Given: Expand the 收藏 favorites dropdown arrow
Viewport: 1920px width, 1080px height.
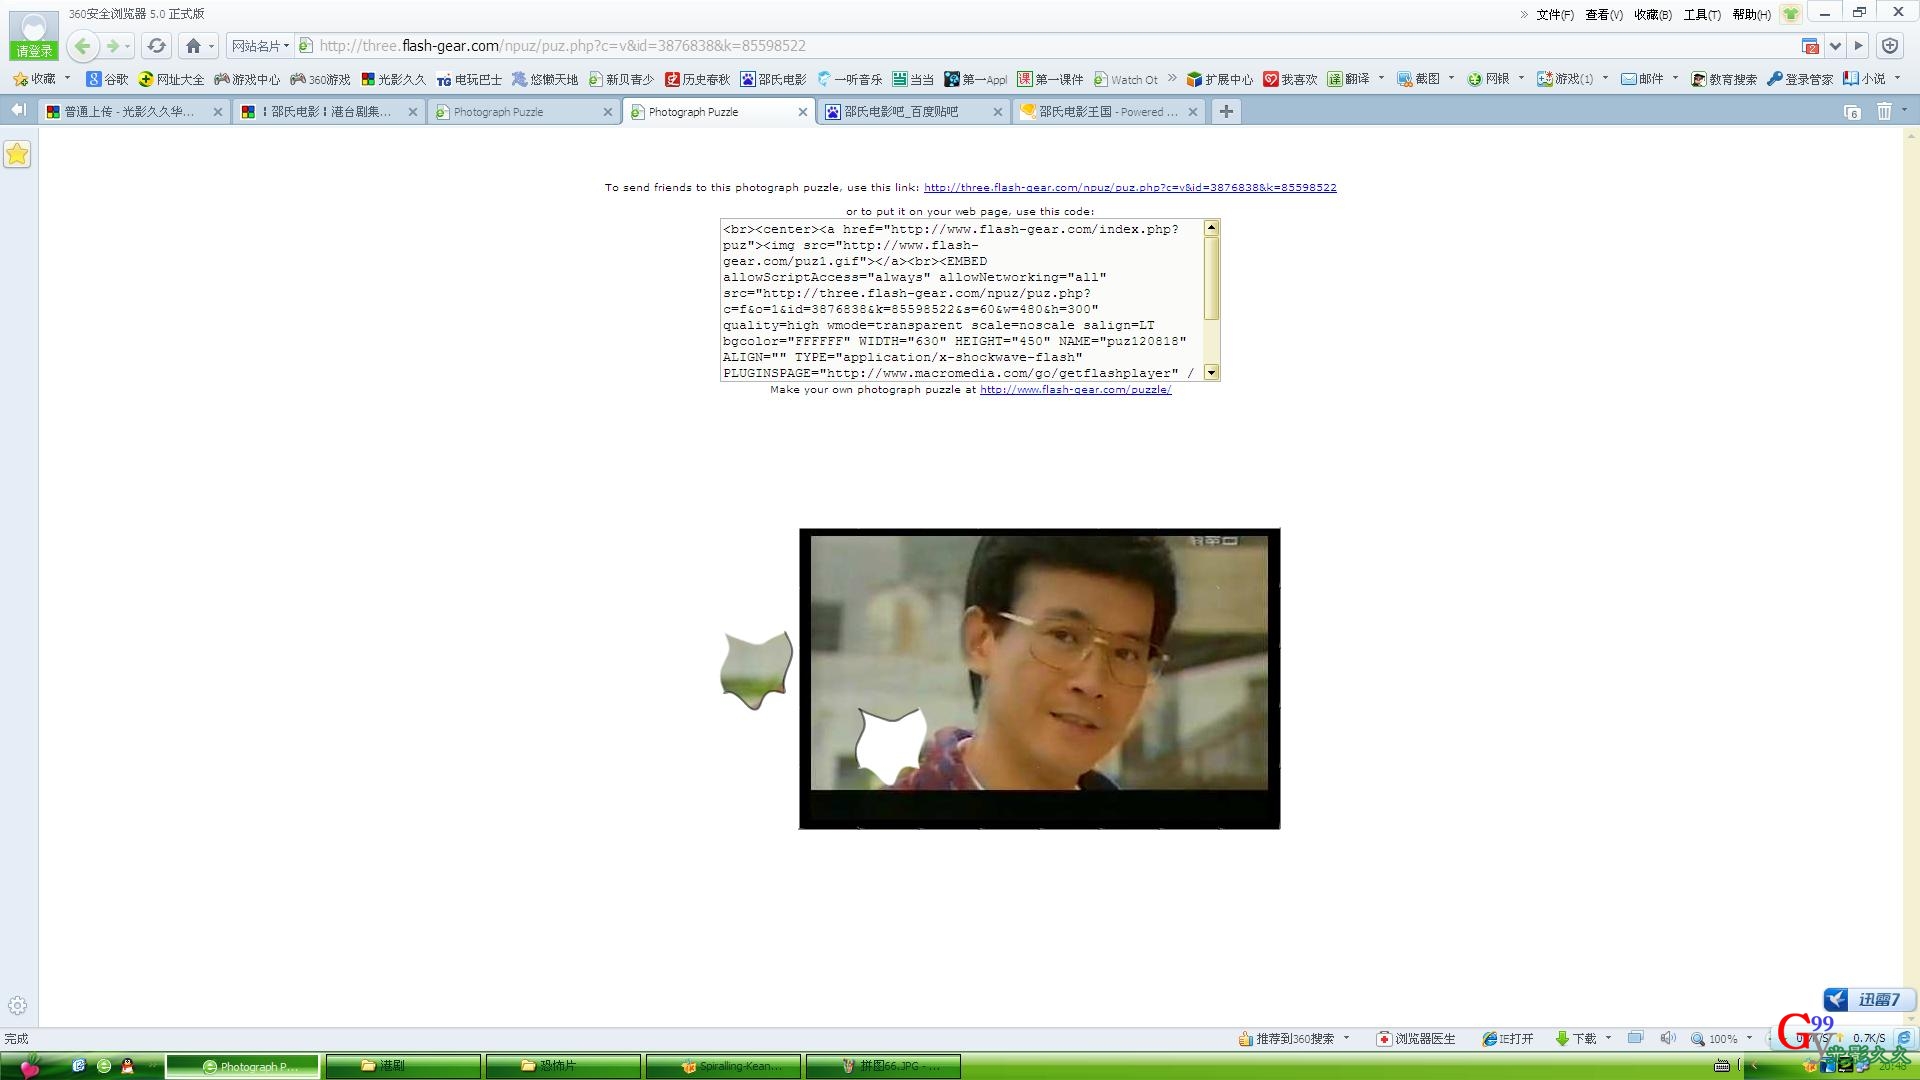Looking at the screenshot, I should click(x=67, y=78).
